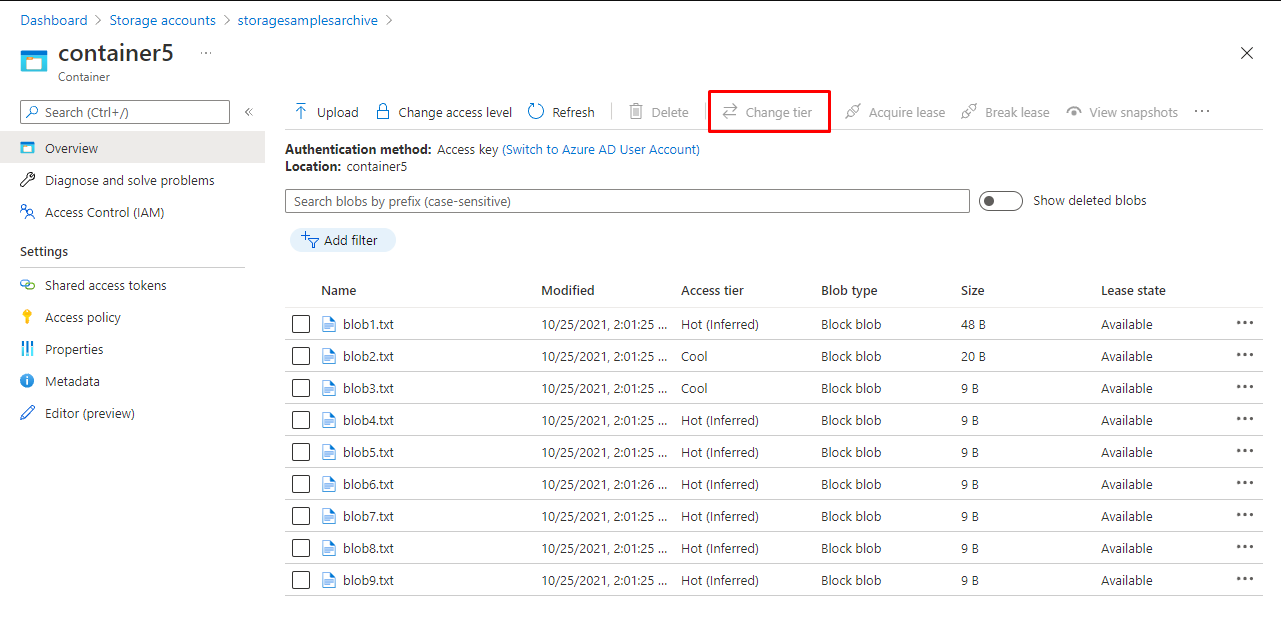Sort by the Access tier column header
The height and width of the screenshot is (629, 1281).
point(712,290)
